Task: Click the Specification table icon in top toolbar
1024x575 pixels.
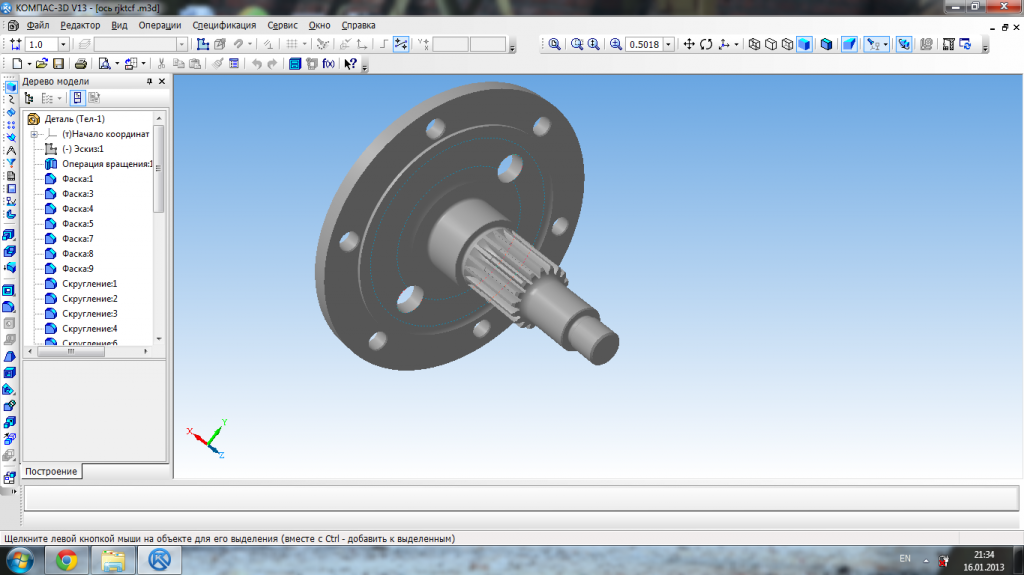Action: pyautogui.click(x=234, y=63)
